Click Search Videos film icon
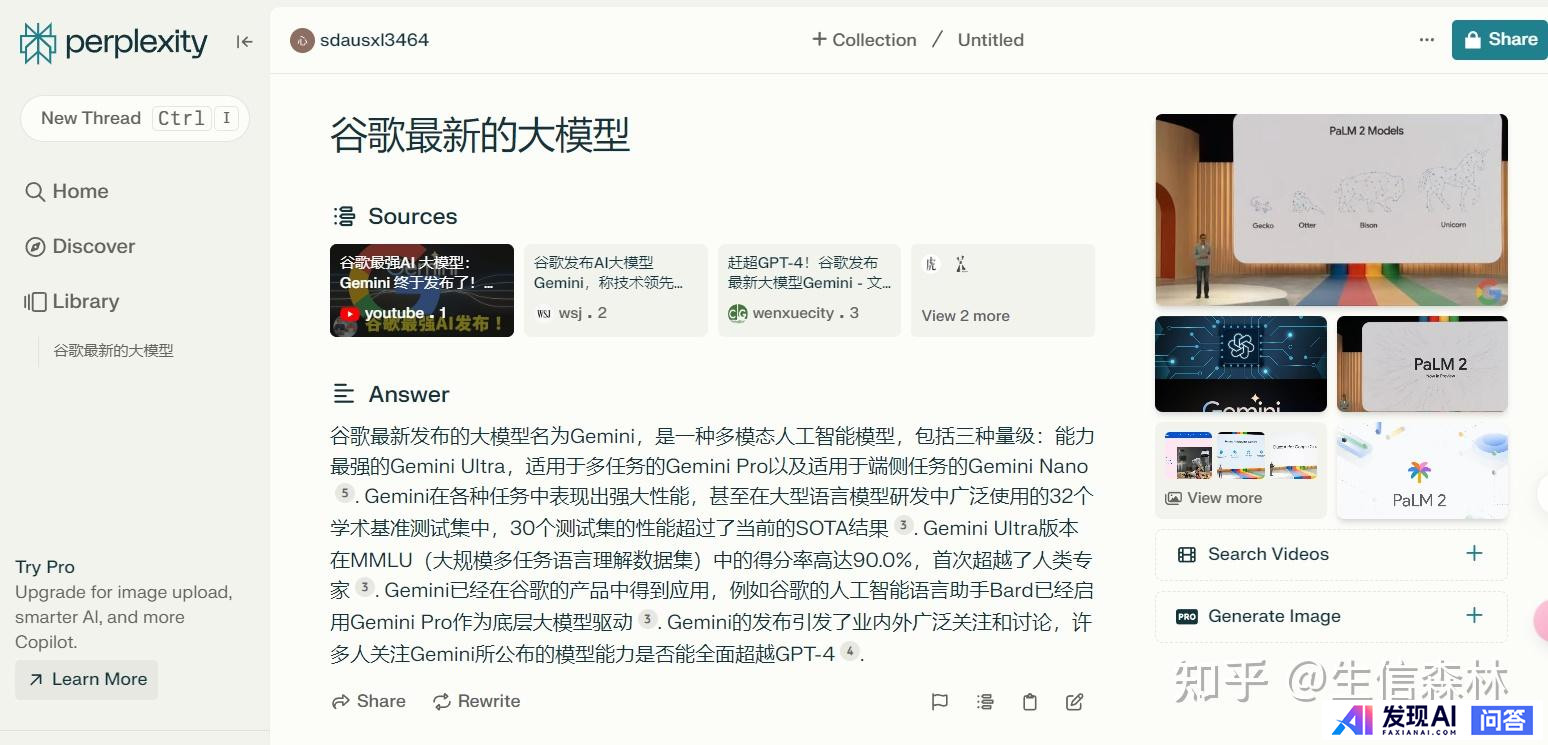This screenshot has width=1548, height=745. (x=1187, y=554)
